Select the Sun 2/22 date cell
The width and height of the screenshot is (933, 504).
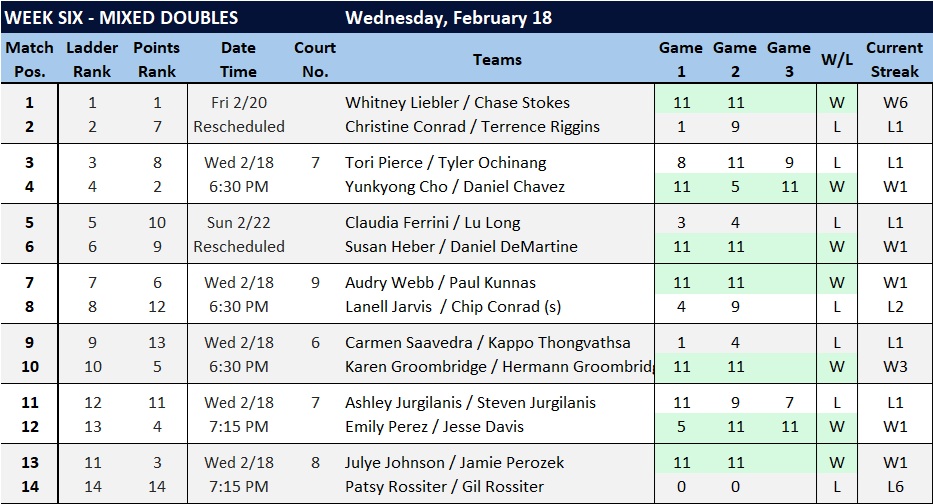point(238,222)
